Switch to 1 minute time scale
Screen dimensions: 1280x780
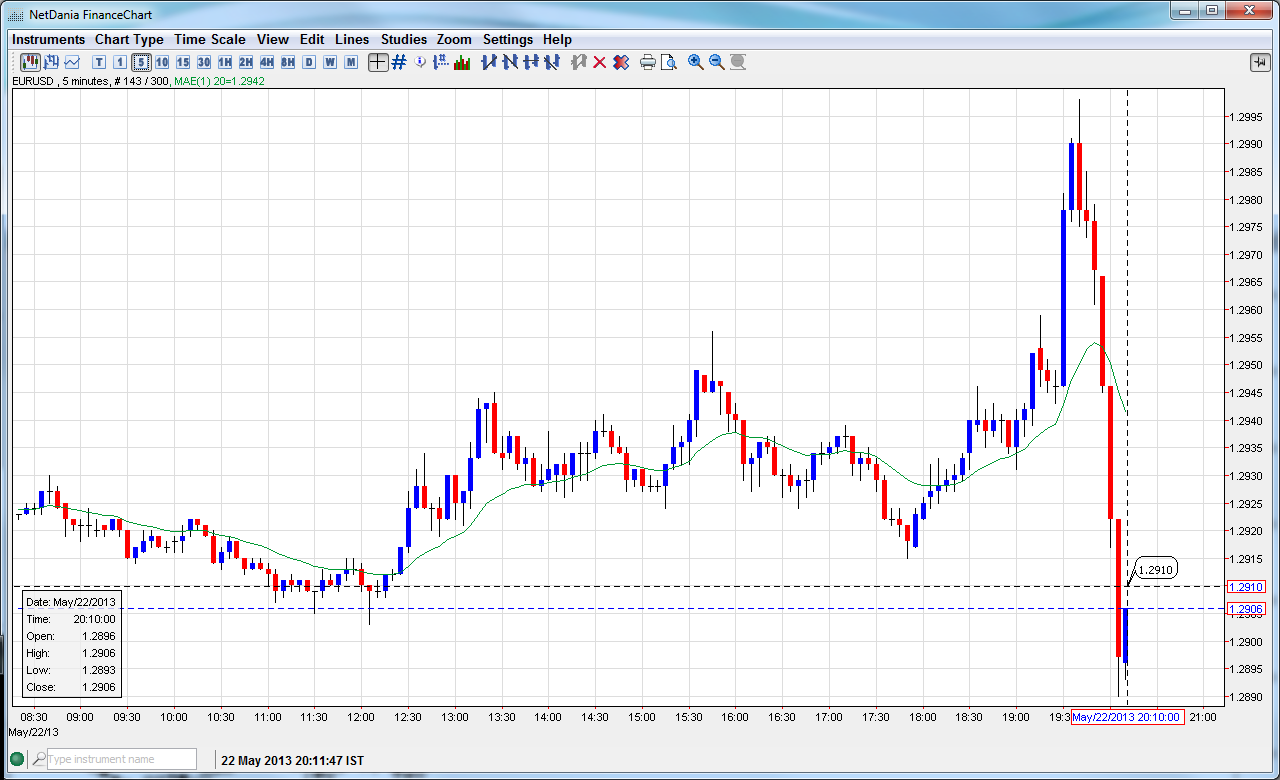120,62
